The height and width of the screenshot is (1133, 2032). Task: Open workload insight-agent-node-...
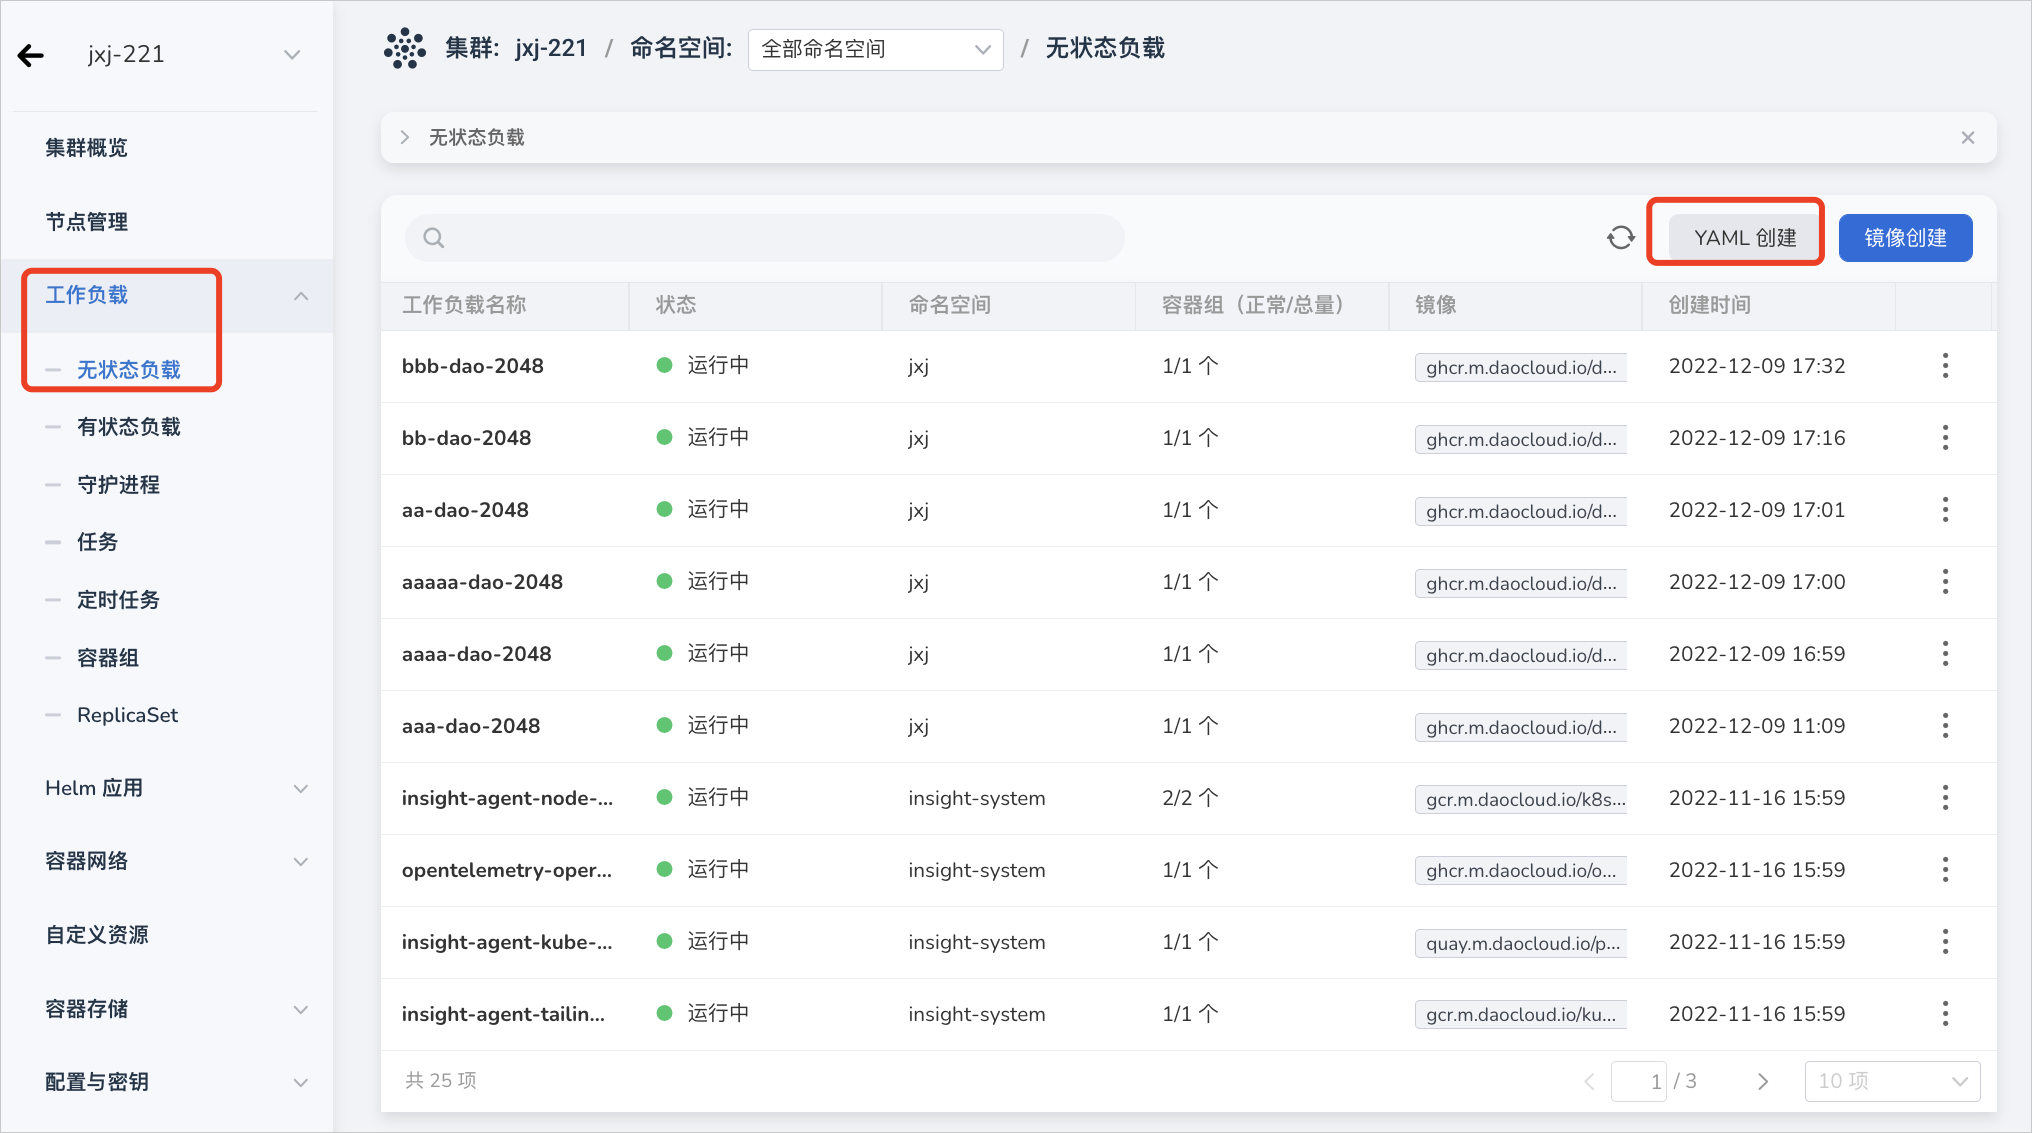point(507,798)
